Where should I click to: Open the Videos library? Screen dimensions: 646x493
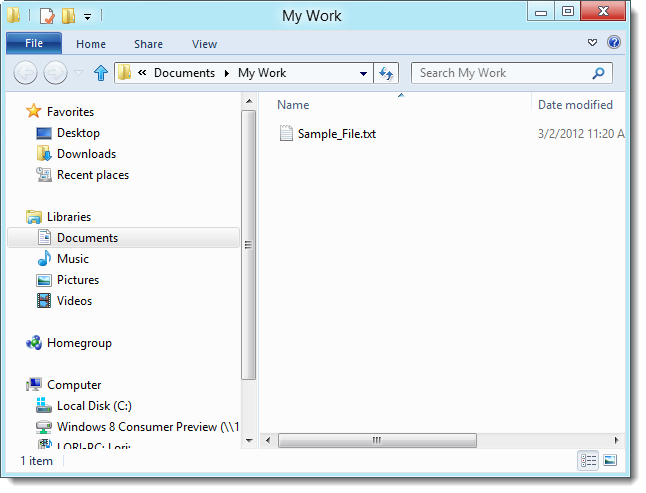[x=74, y=301]
